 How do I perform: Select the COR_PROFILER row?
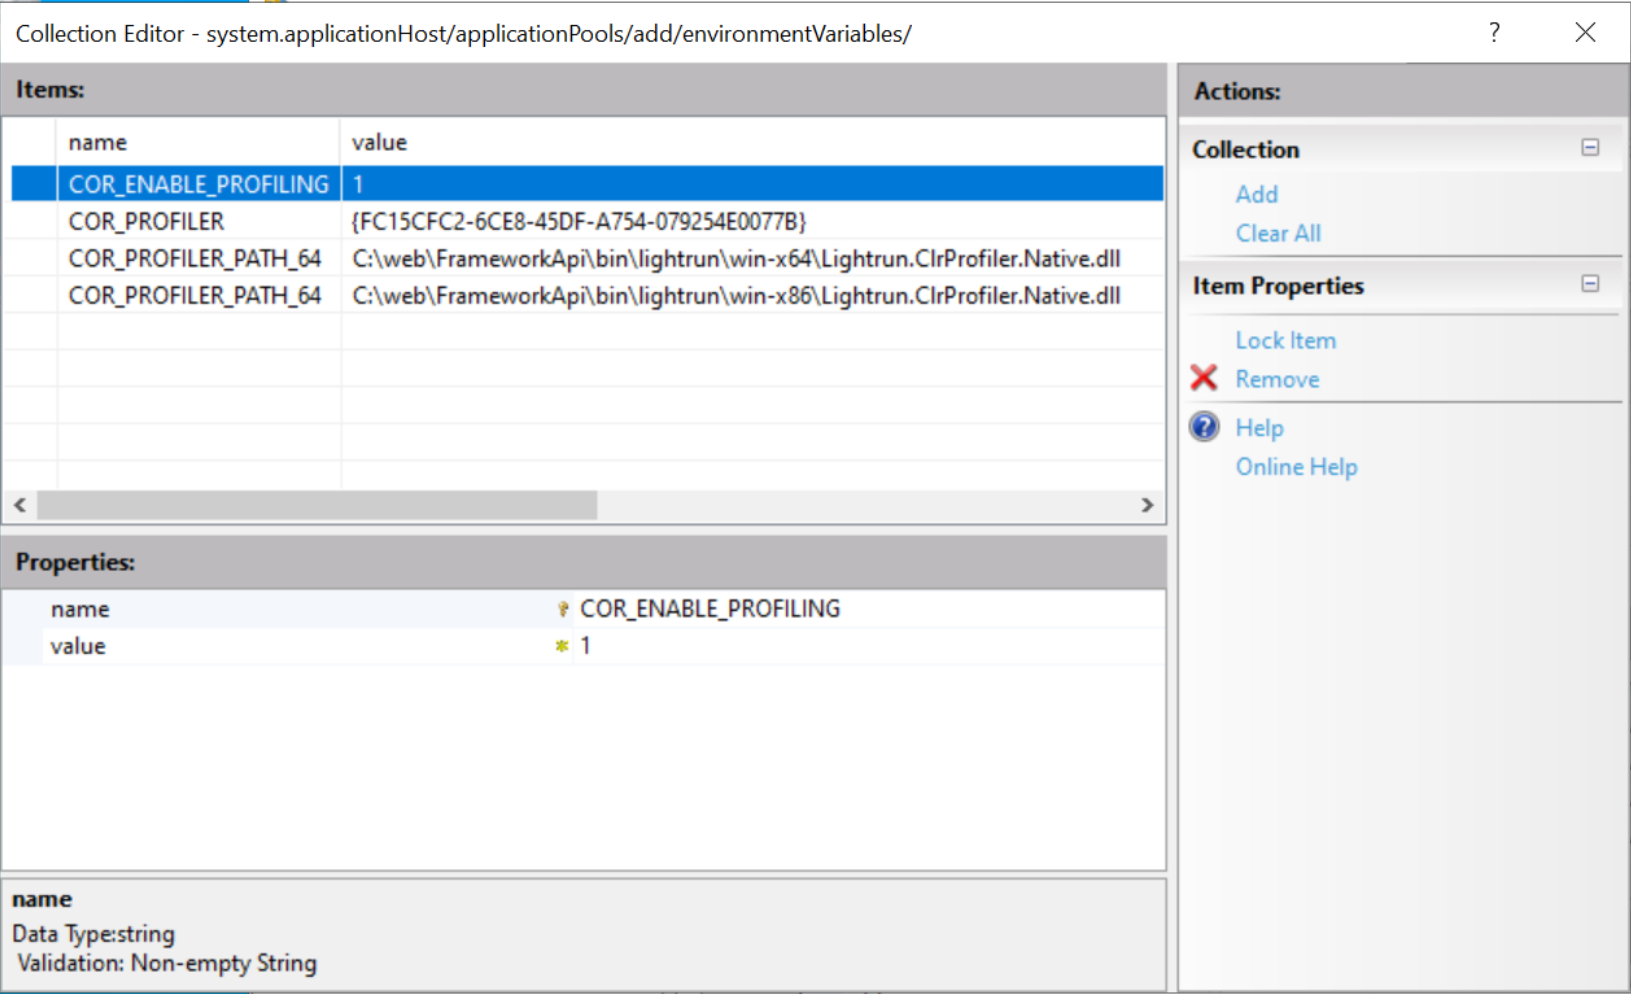[x=146, y=221]
